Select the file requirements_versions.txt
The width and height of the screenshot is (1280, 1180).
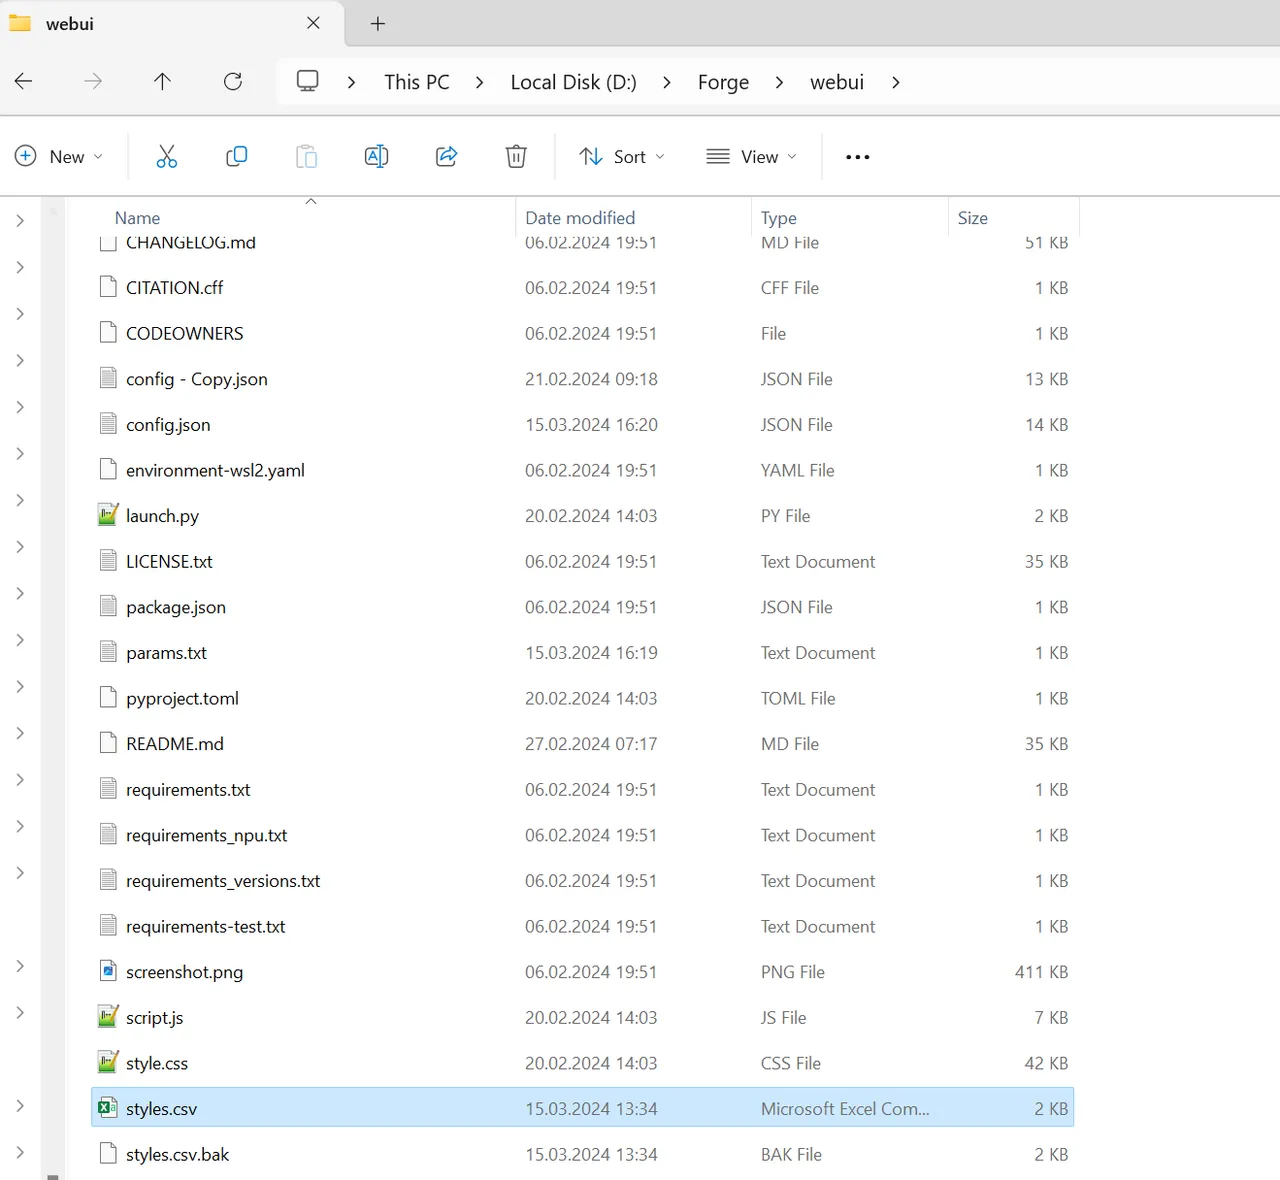tap(223, 881)
